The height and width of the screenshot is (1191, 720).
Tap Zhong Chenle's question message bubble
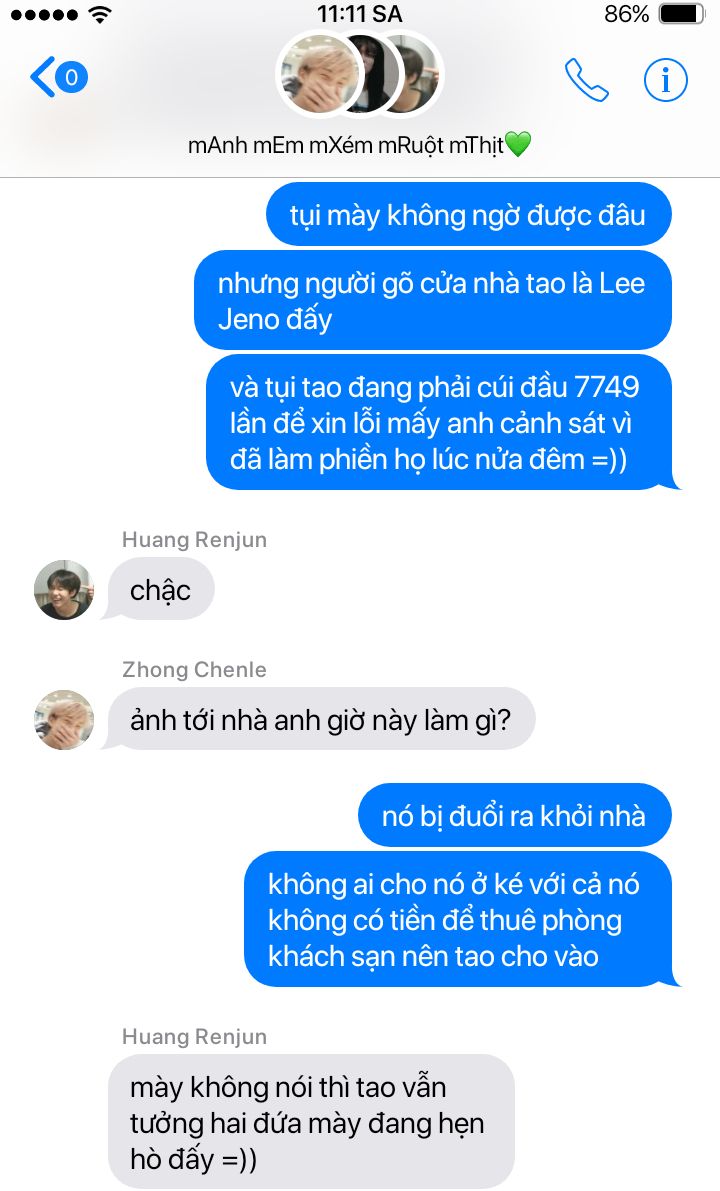321,719
